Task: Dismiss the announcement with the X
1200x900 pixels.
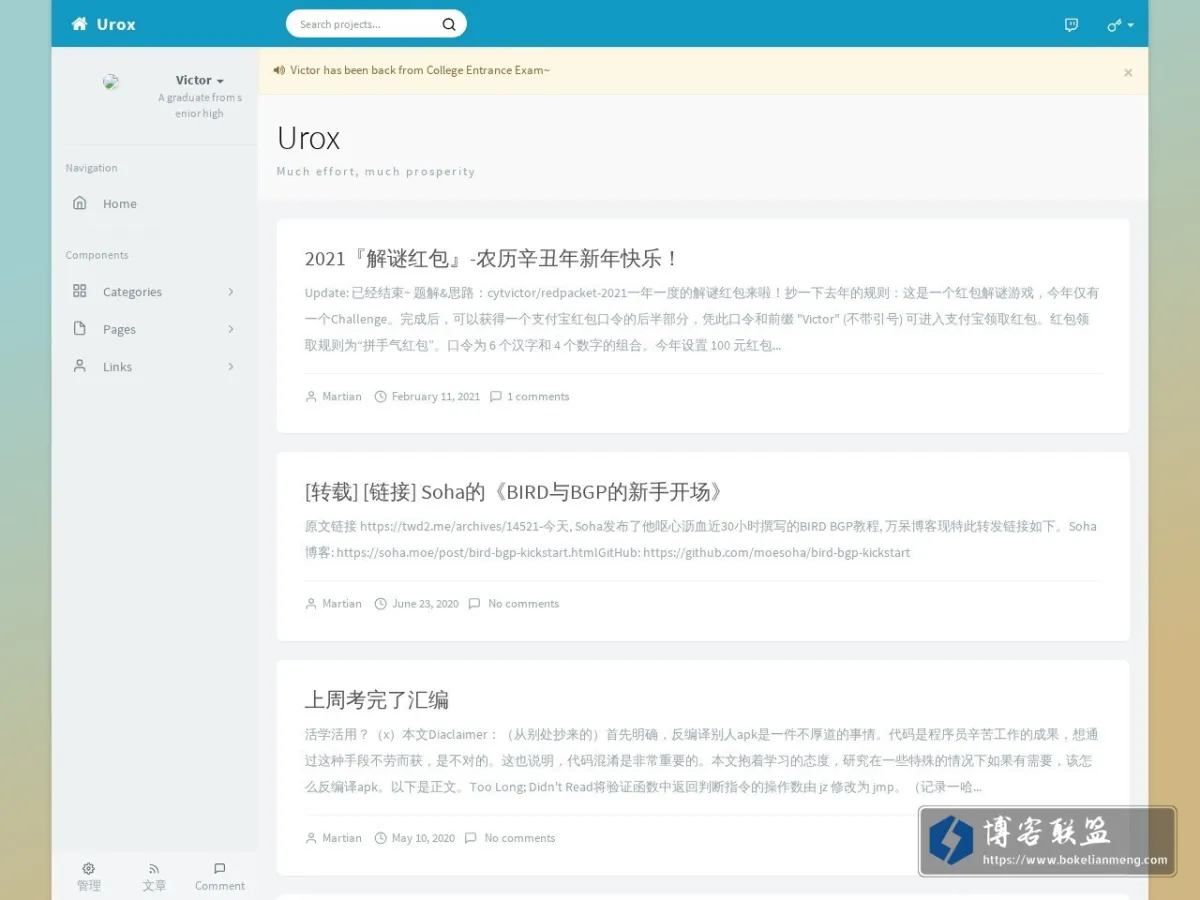Action: [x=1128, y=72]
